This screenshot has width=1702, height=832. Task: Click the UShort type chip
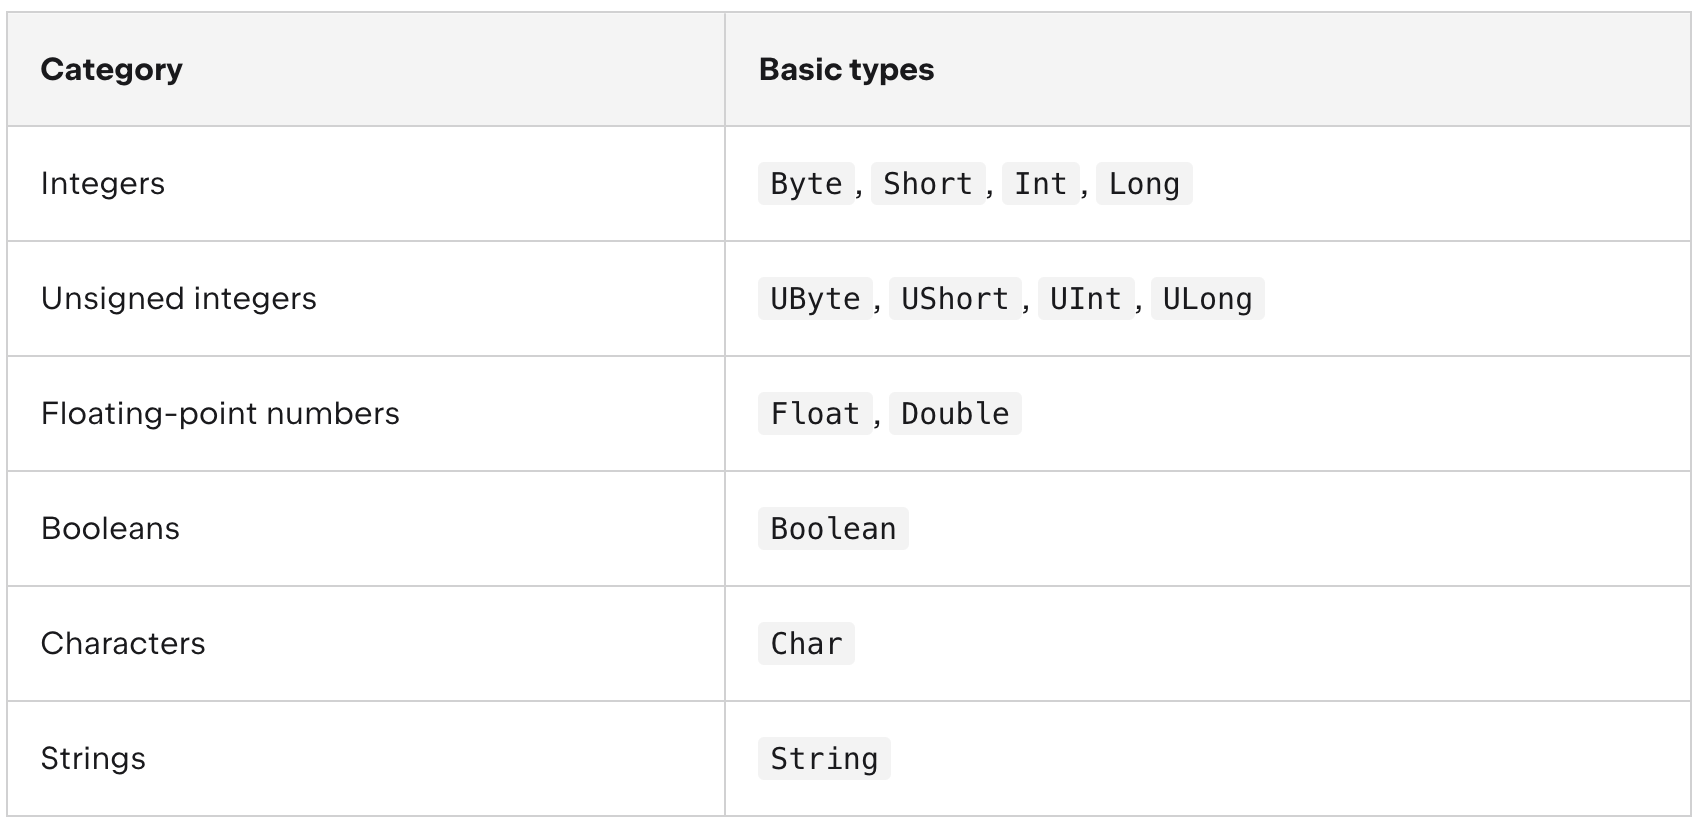click(955, 299)
